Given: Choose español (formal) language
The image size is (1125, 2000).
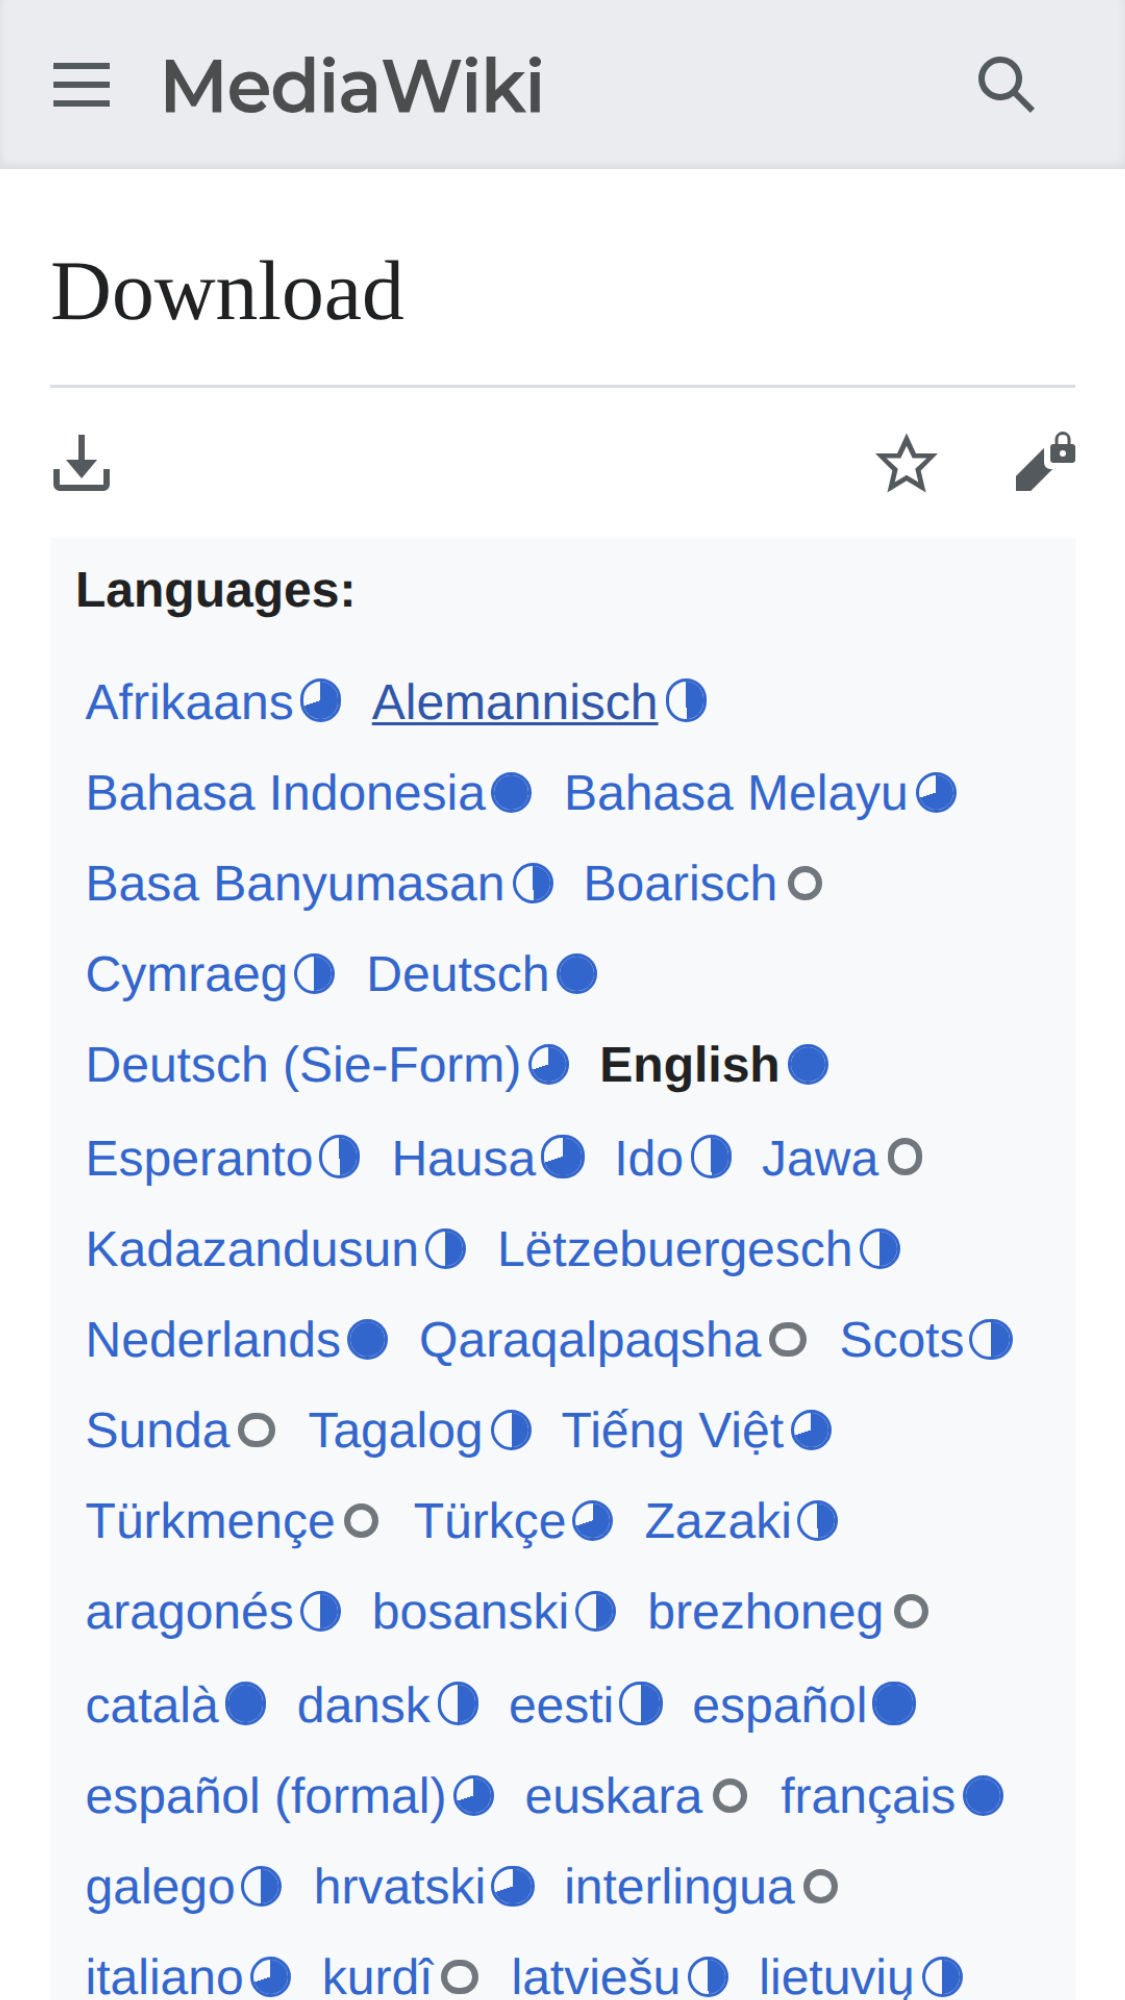Looking at the screenshot, I should [265, 1796].
